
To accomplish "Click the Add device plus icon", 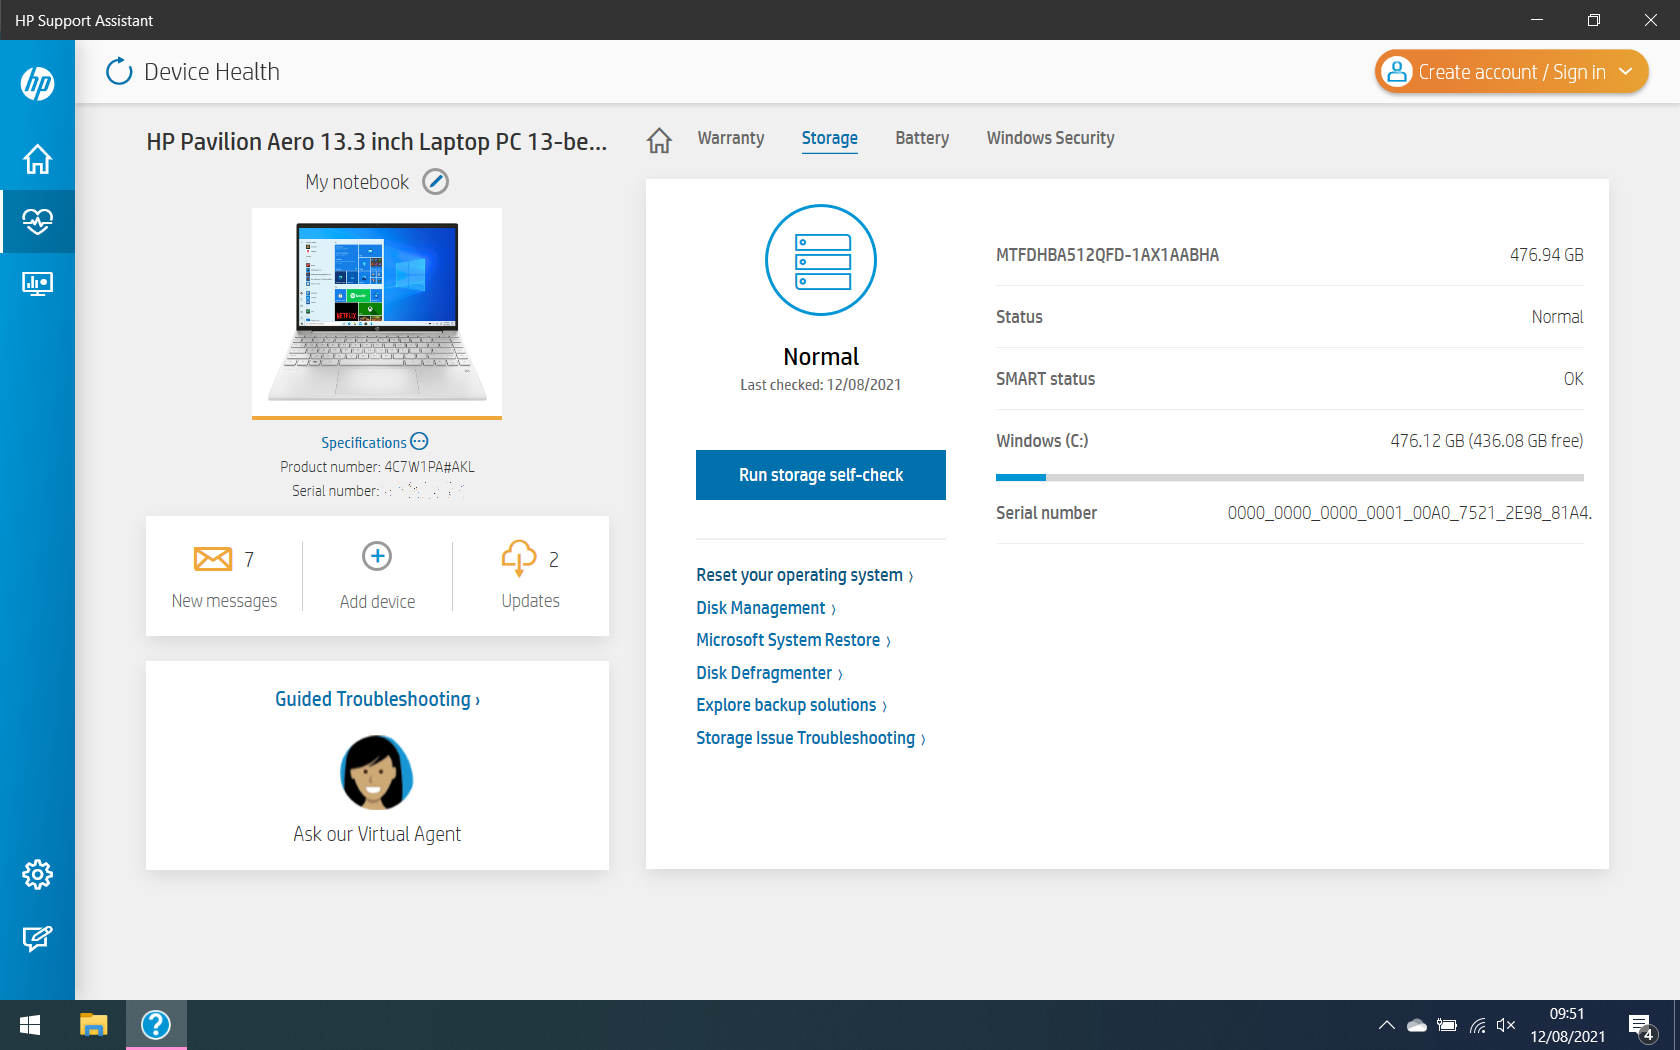I will [377, 556].
